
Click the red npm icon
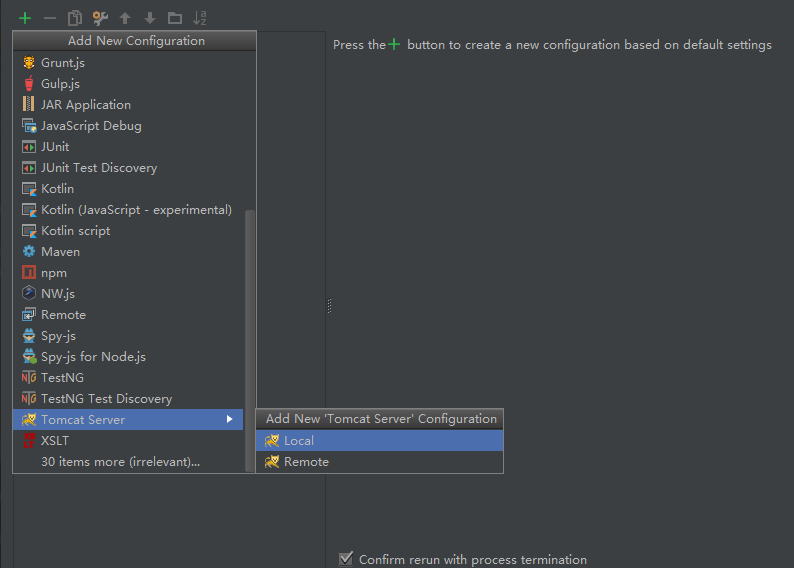tap(29, 273)
